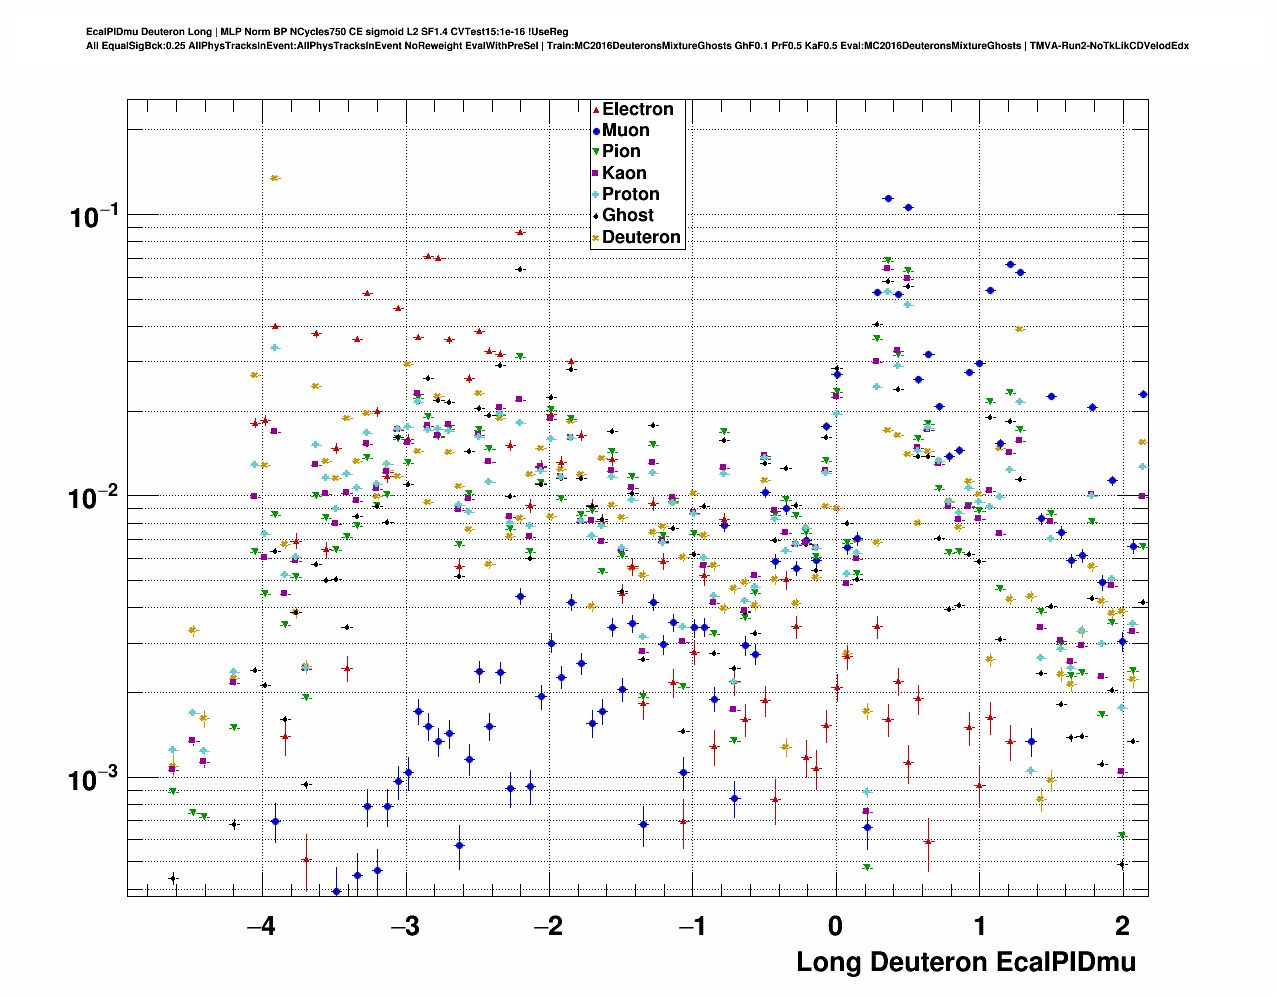Select the "Ghost" legend entry text
This screenshot has width=1276, height=996.
pos(627,215)
